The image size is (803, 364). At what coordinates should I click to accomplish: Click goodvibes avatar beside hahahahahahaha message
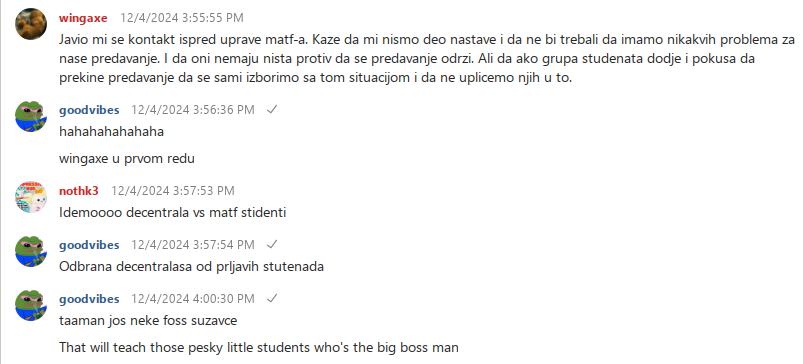[32, 116]
